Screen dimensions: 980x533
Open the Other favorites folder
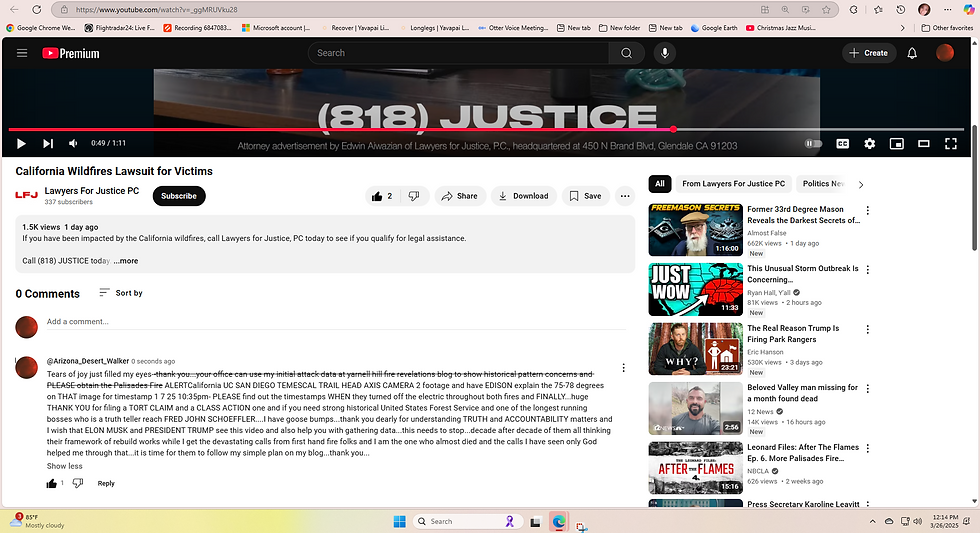click(x=947, y=27)
